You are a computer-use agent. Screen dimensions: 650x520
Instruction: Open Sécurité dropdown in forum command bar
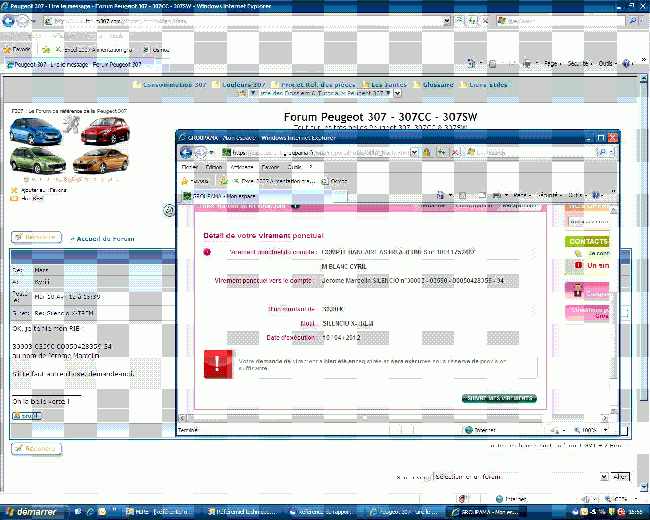pyautogui.click(x=580, y=63)
